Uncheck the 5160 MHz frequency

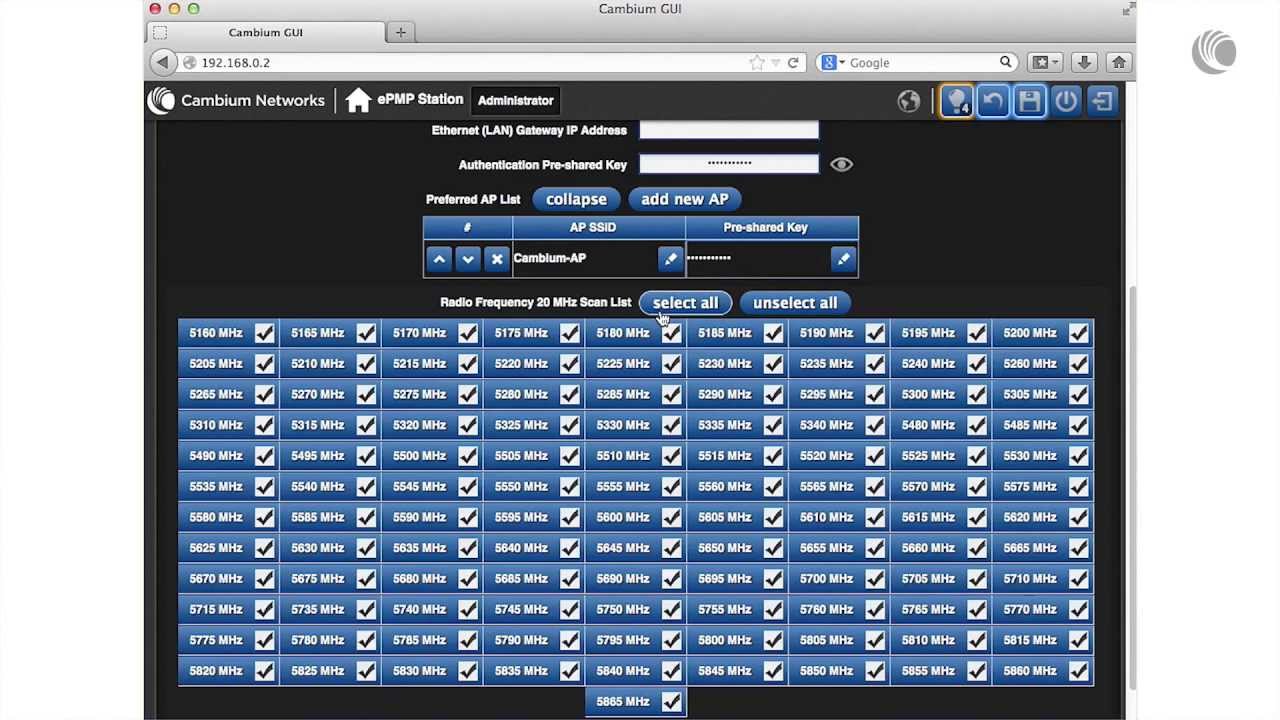264,333
